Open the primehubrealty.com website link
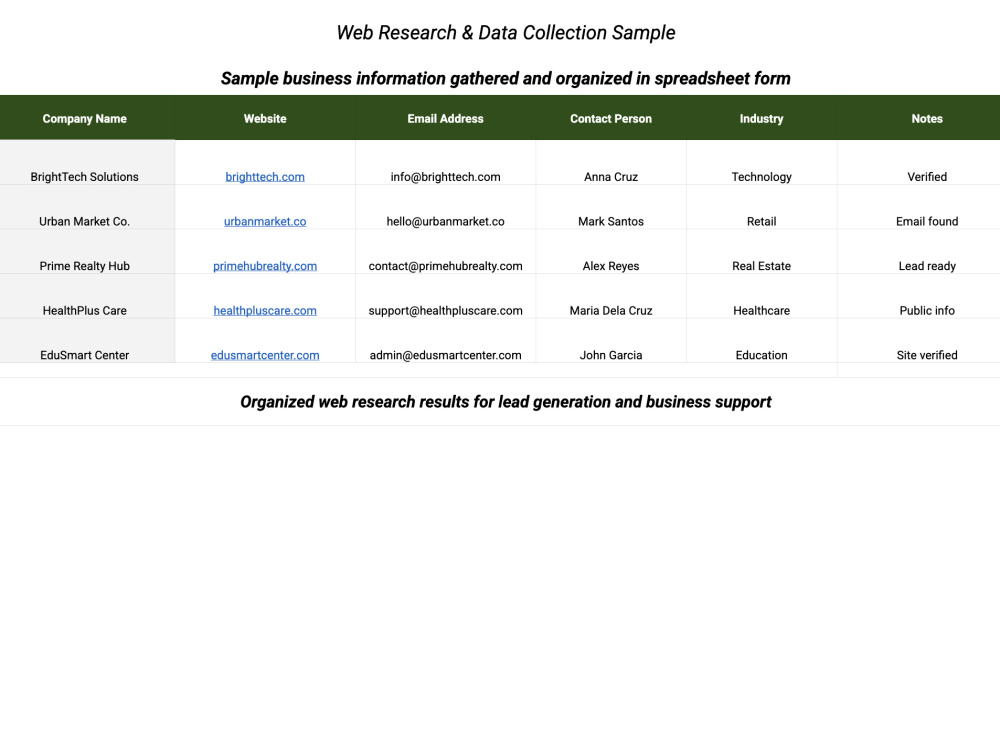 tap(265, 266)
